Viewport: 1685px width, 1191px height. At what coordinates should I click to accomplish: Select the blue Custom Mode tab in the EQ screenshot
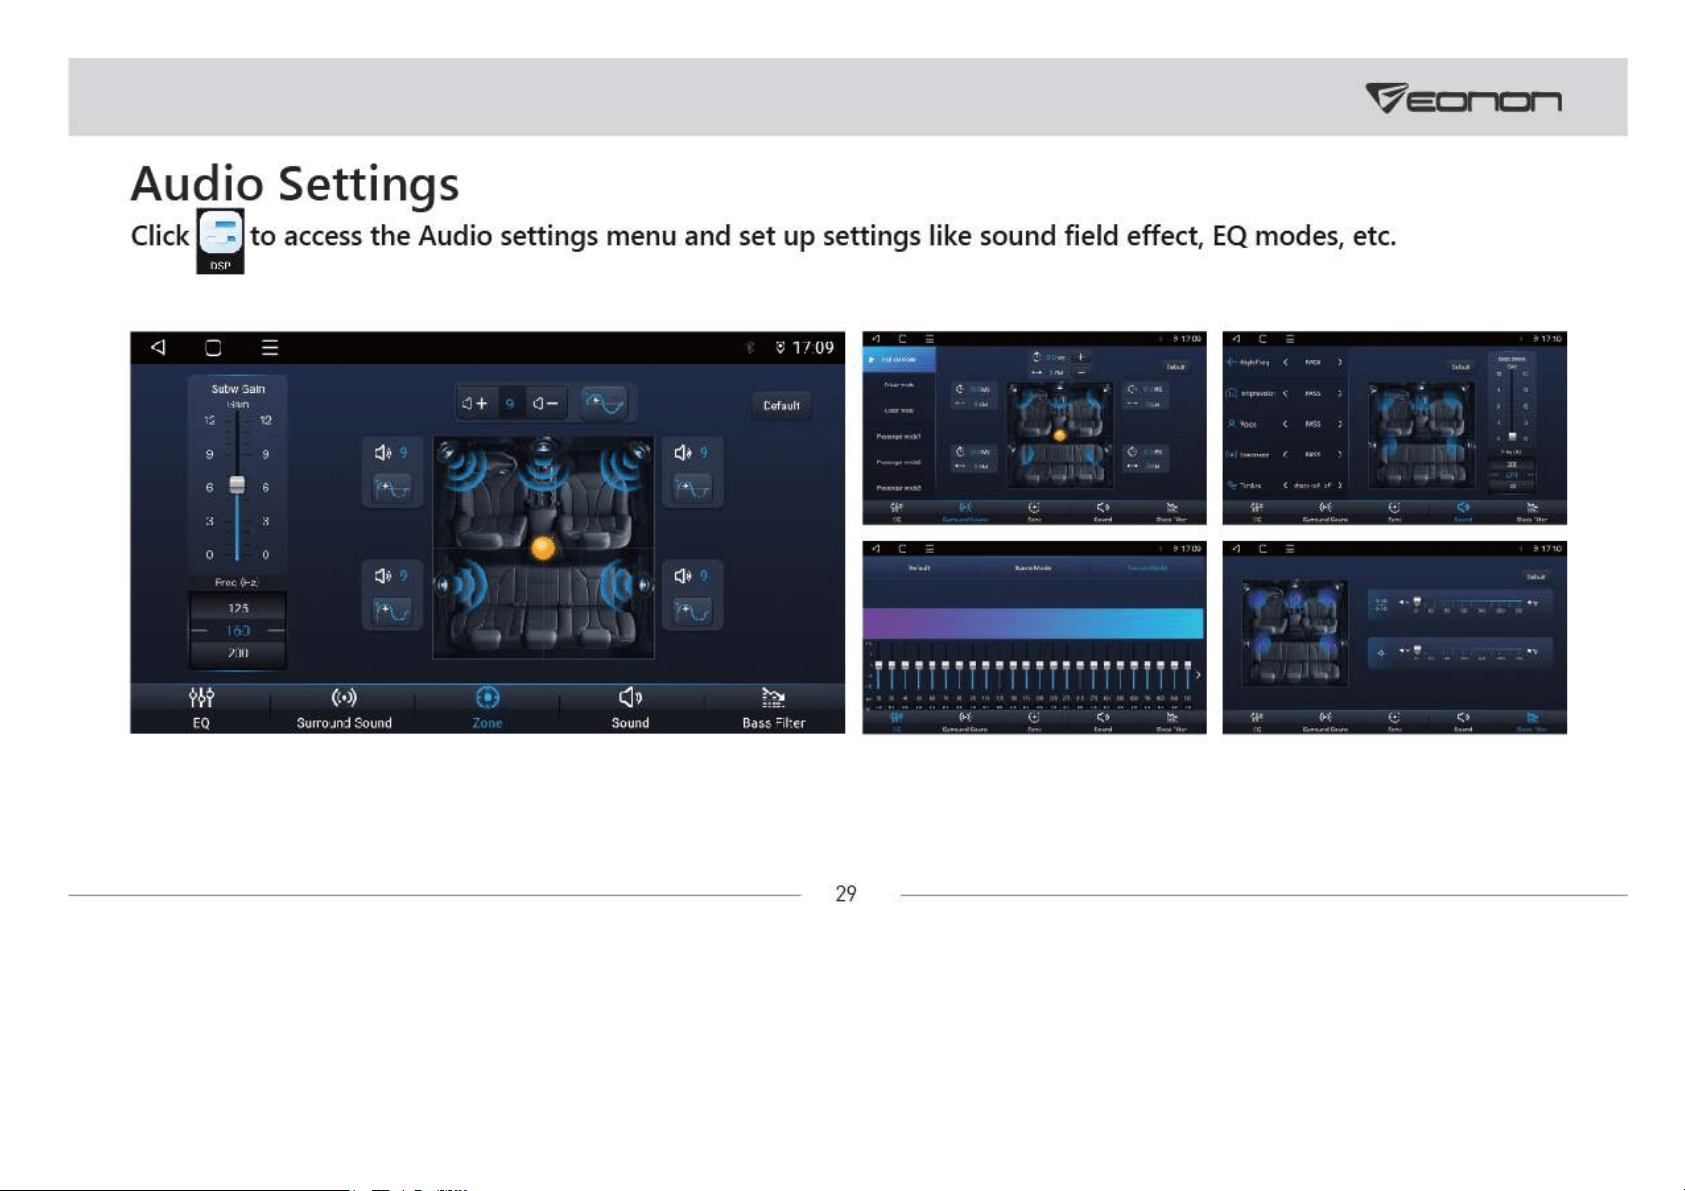1147,568
